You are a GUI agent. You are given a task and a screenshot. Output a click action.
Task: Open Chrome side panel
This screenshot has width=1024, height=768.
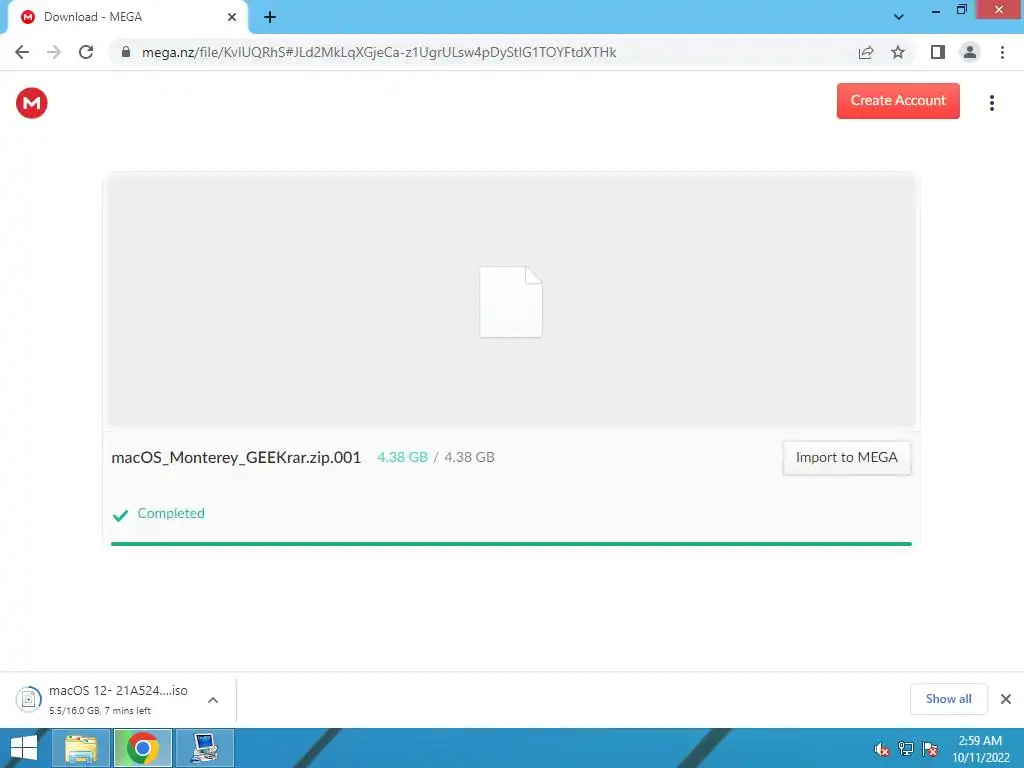[x=938, y=52]
